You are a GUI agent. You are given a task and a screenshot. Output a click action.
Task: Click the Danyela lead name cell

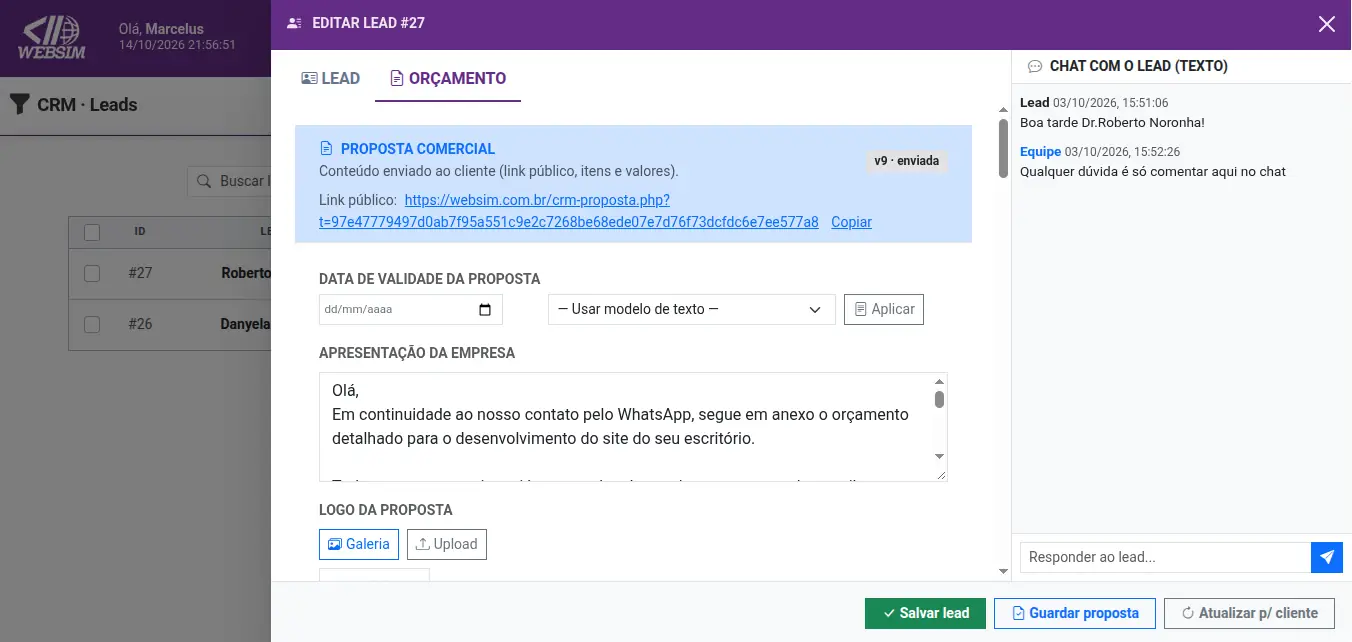pyautogui.click(x=246, y=324)
